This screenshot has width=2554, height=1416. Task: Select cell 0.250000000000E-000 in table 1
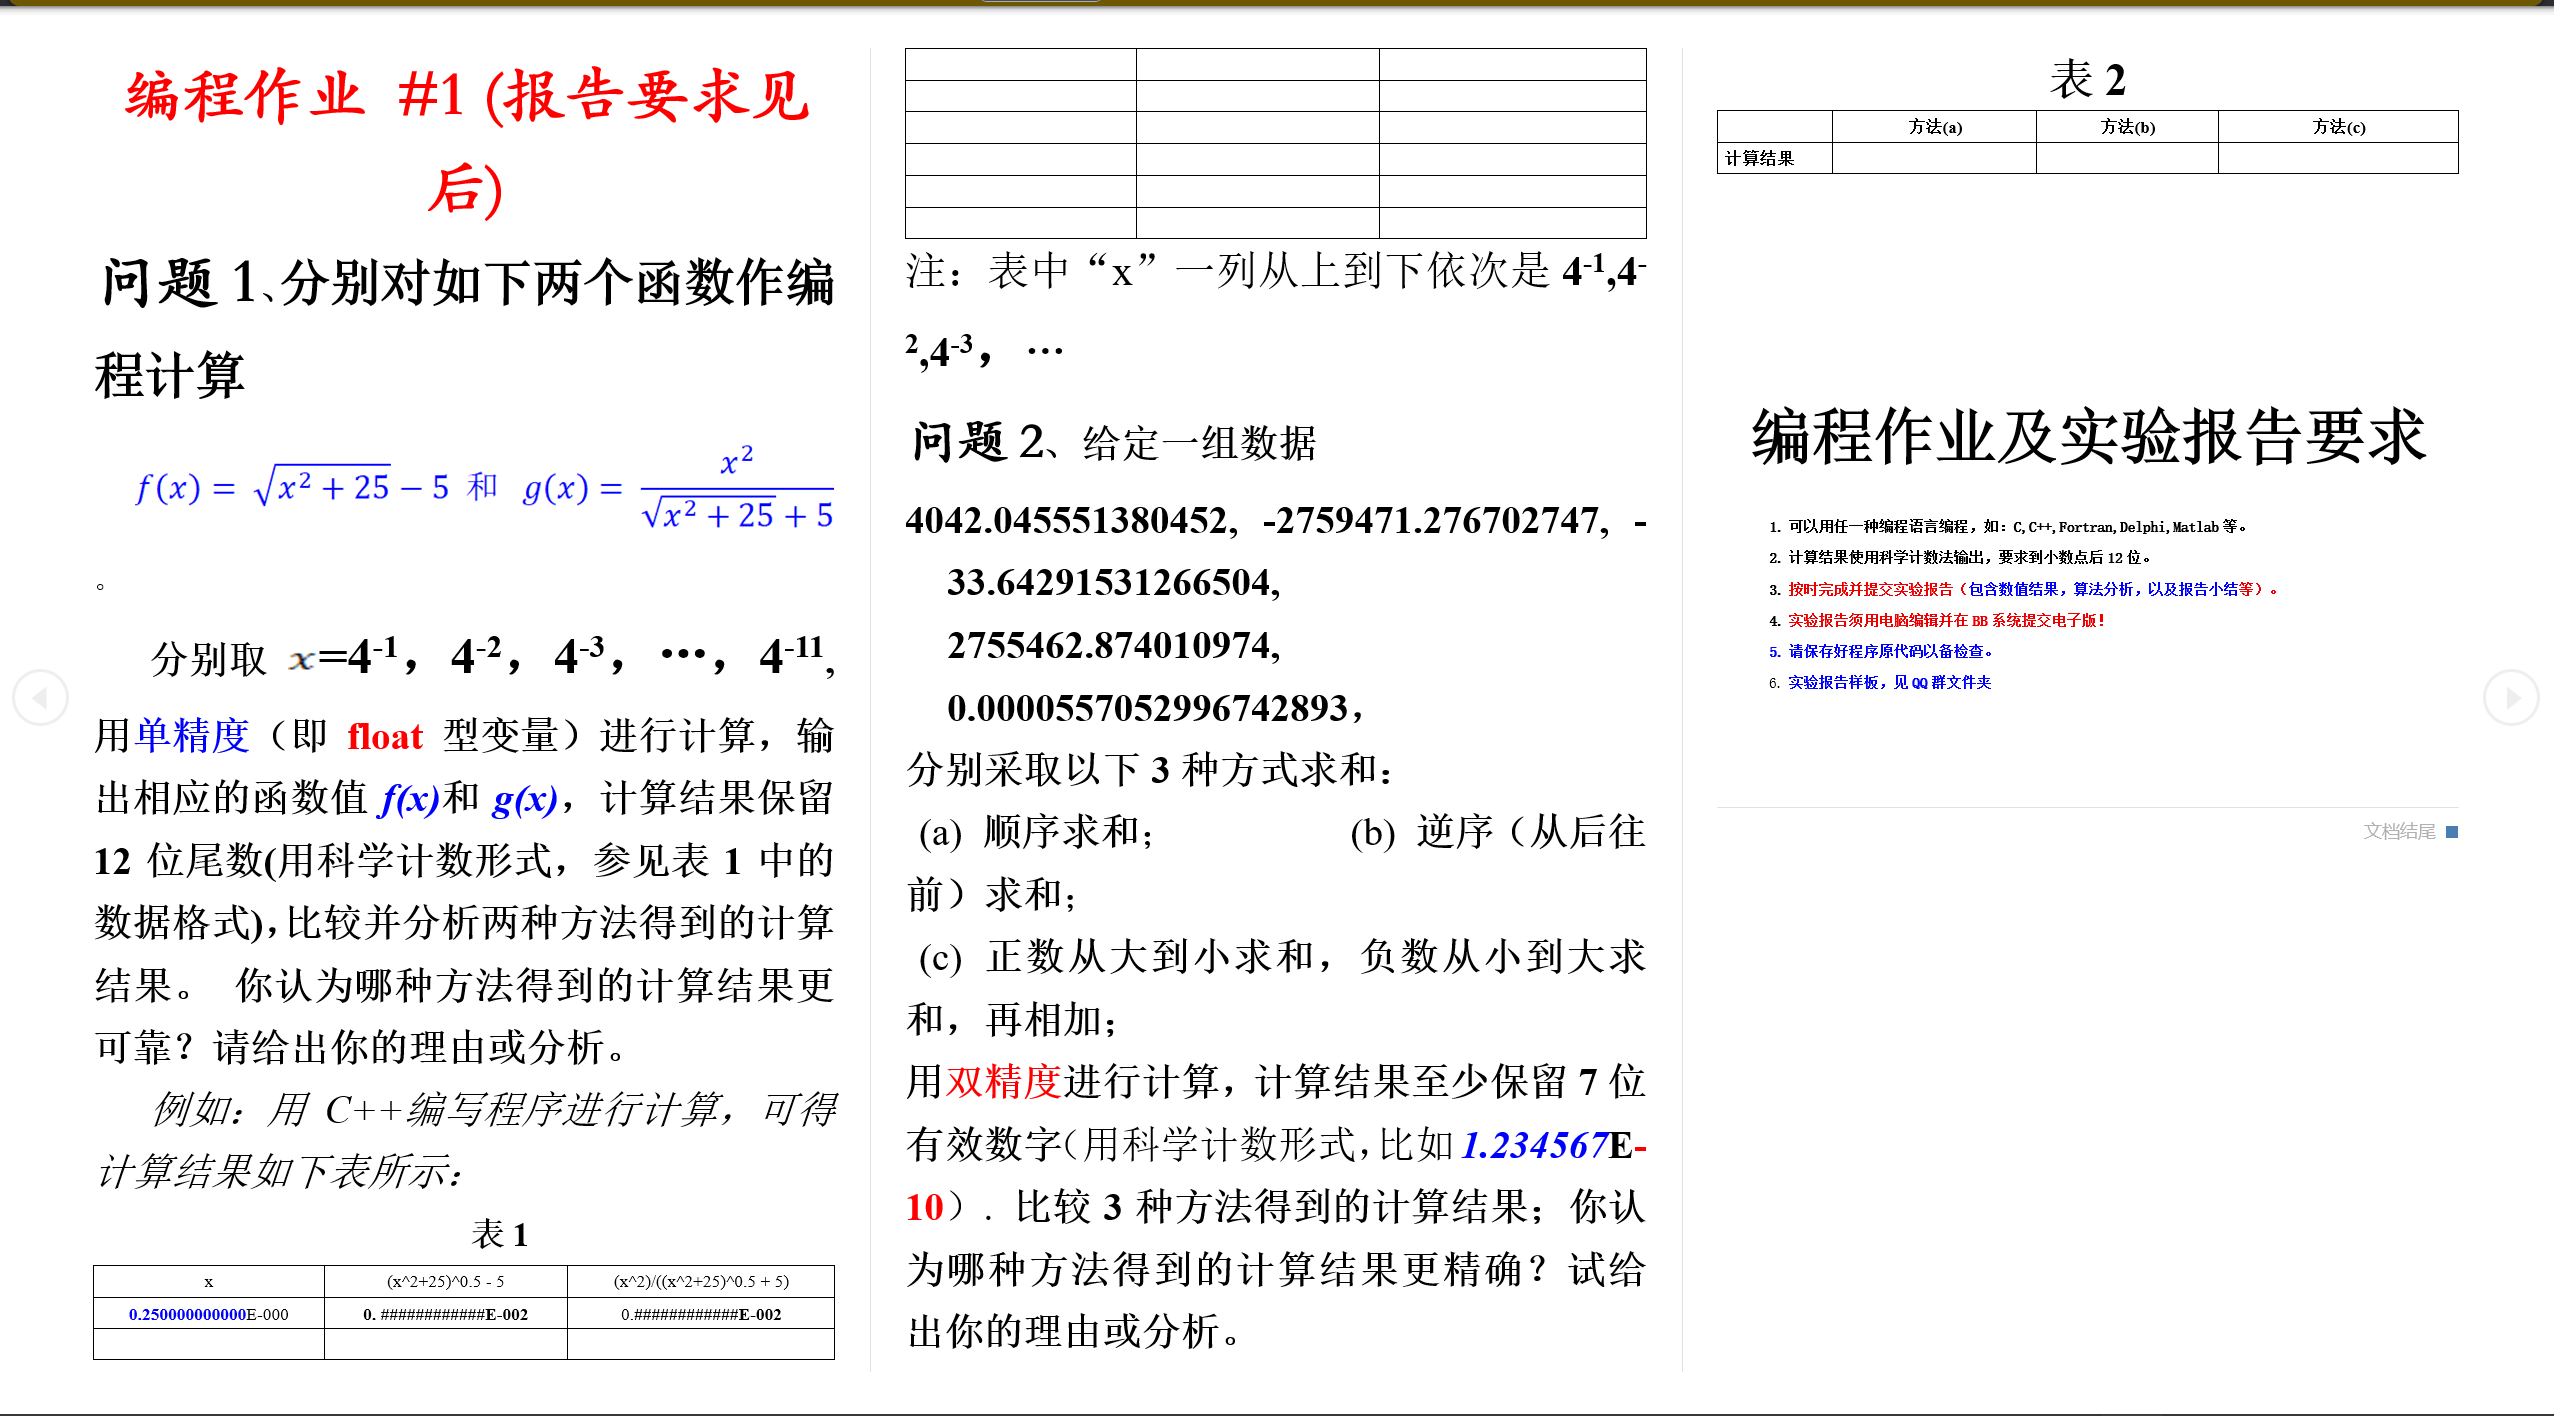[x=208, y=1314]
